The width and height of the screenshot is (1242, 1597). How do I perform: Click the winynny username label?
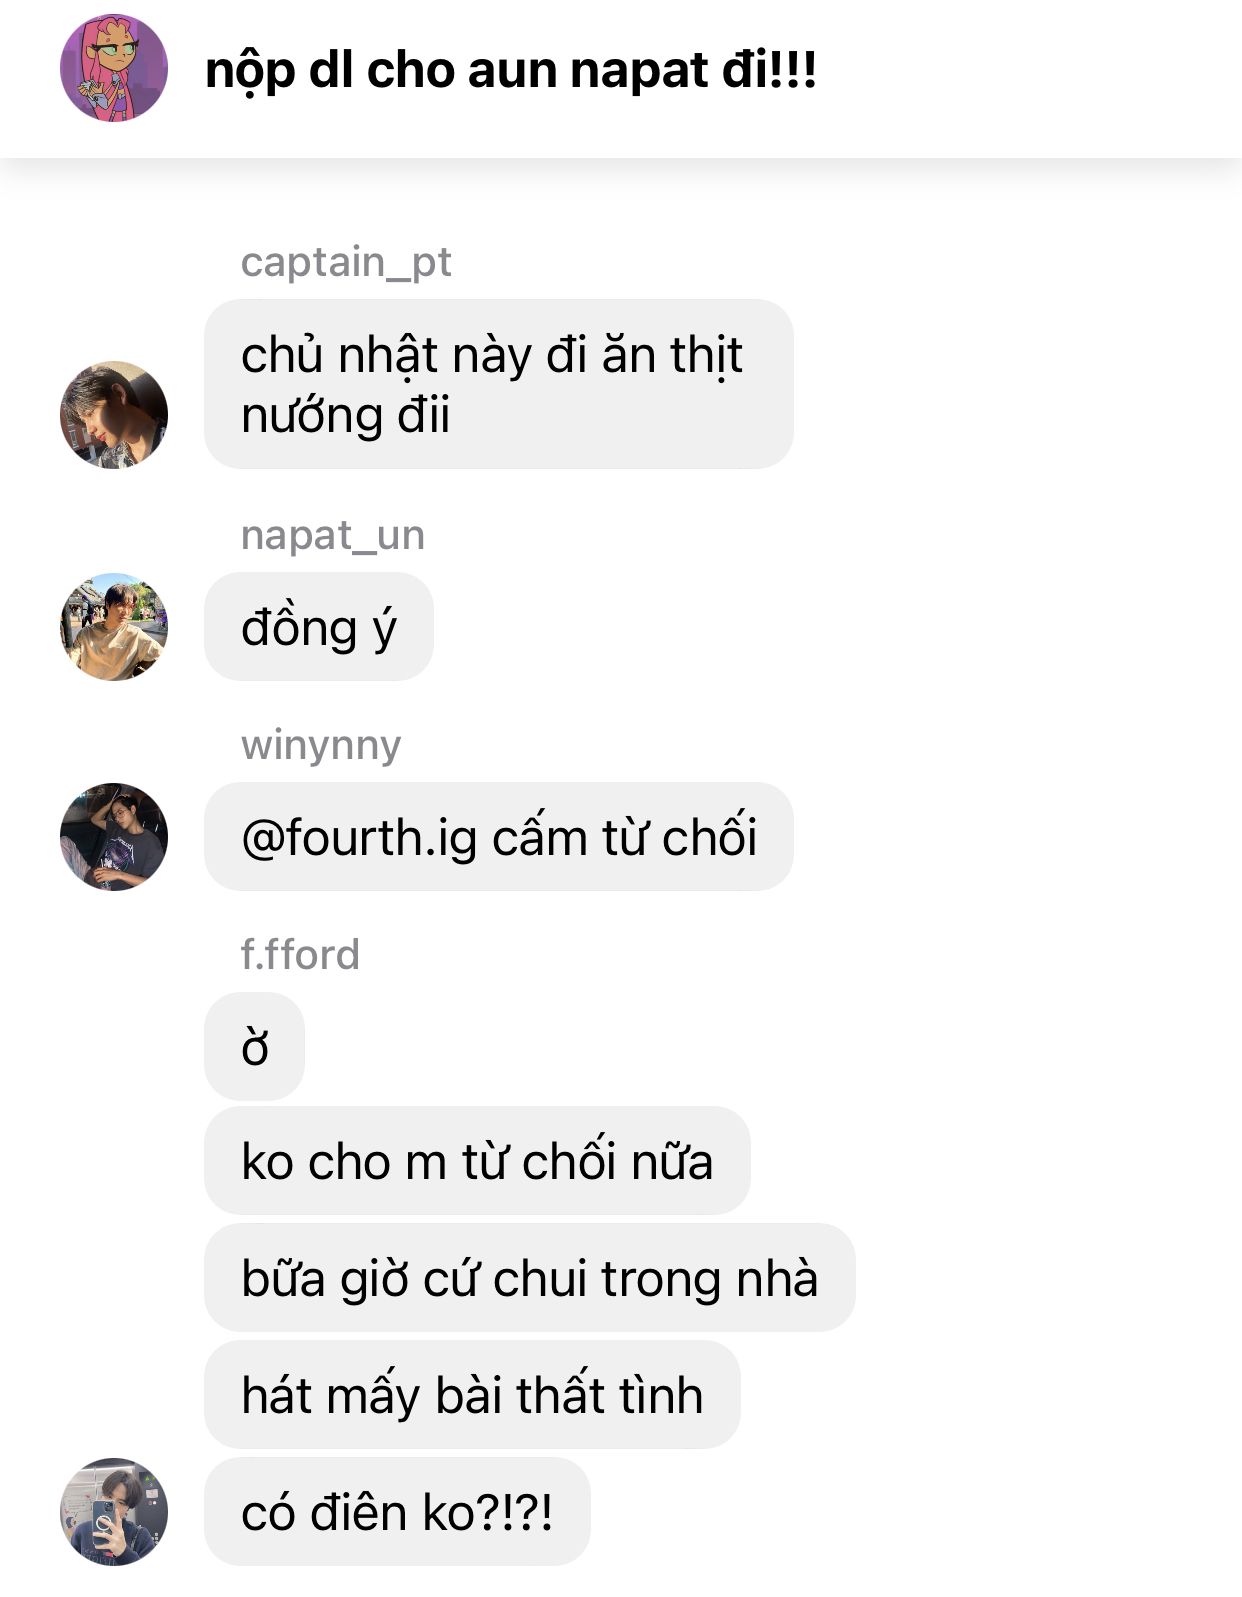tap(321, 746)
